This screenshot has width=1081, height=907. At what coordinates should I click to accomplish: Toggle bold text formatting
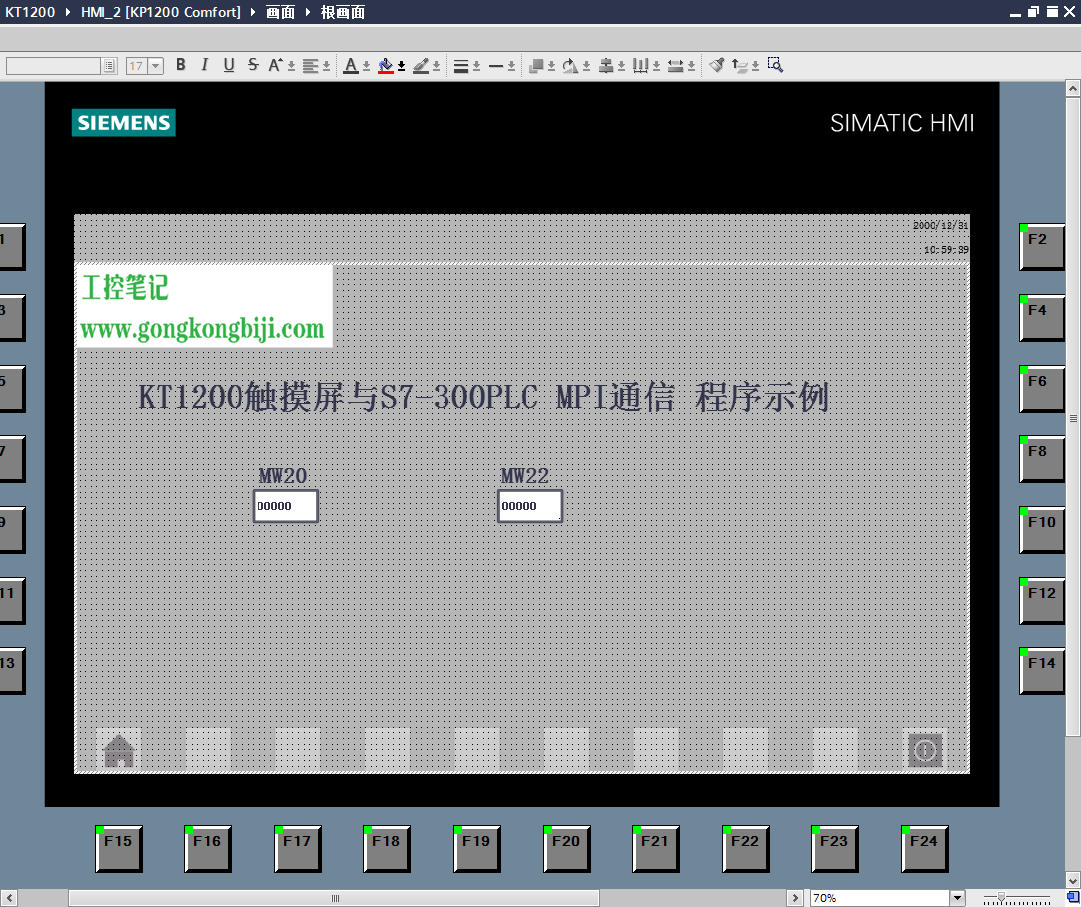[x=181, y=65]
